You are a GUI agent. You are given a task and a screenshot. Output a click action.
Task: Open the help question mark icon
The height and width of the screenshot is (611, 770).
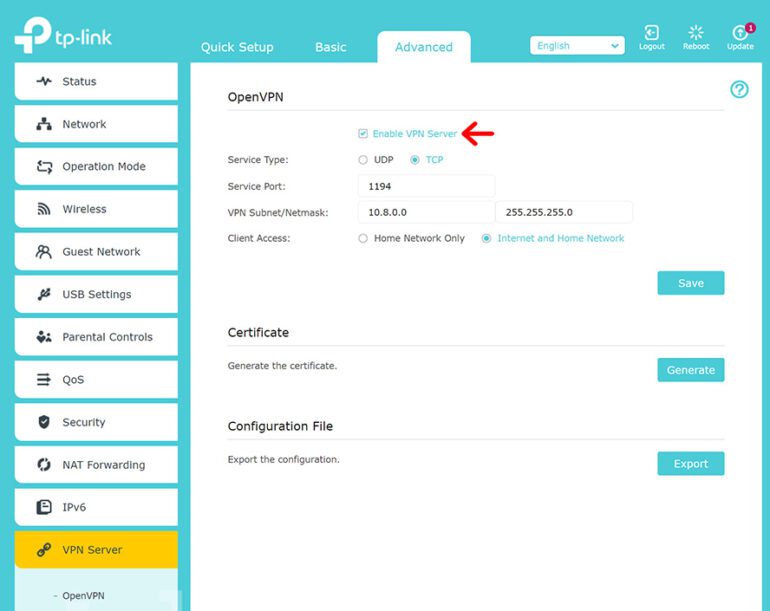point(739,90)
